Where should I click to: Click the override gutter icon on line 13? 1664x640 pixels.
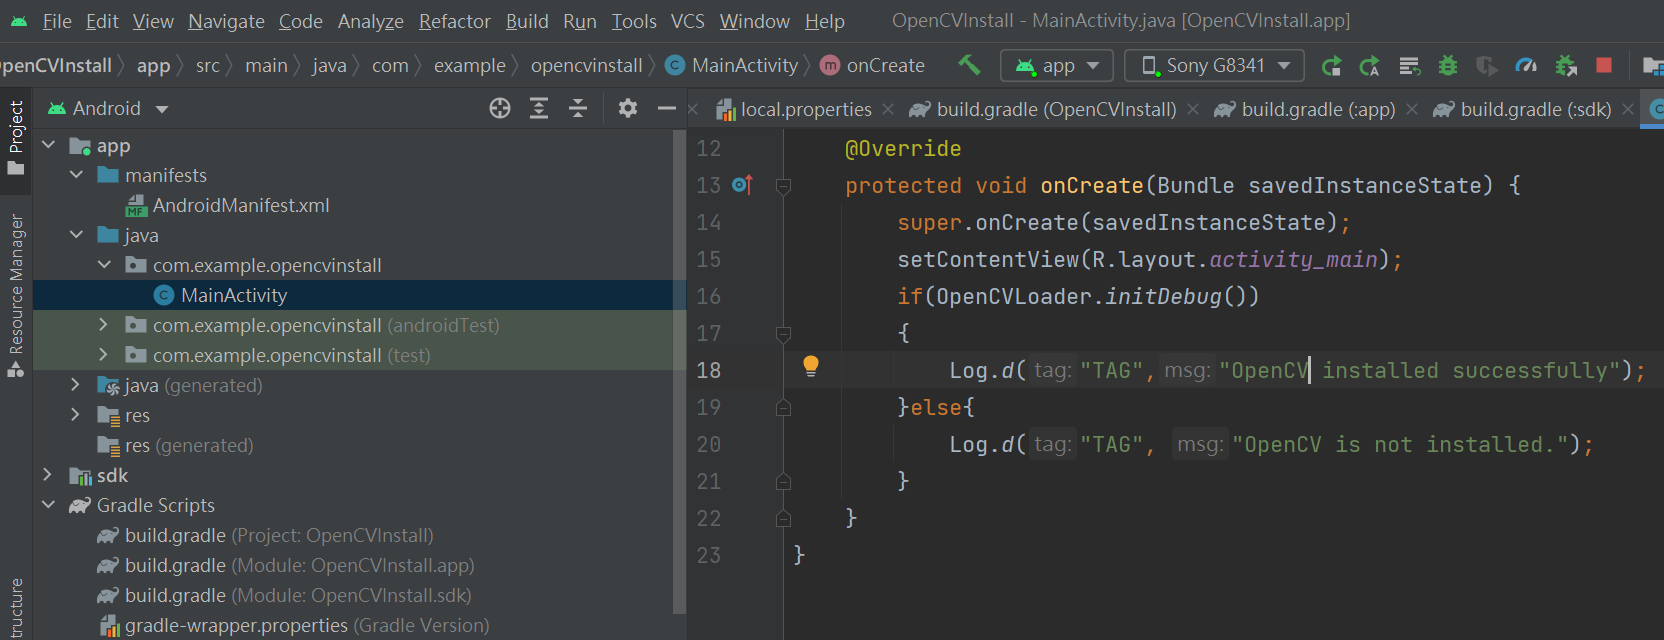pyautogui.click(x=742, y=185)
